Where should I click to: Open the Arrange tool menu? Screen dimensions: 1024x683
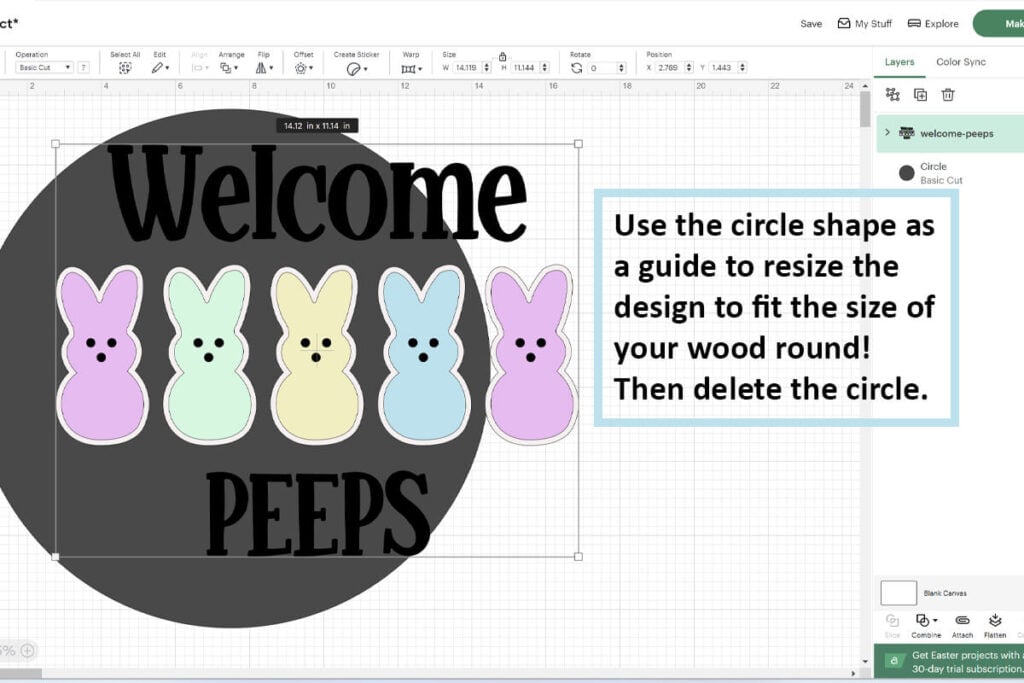click(x=225, y=68)
